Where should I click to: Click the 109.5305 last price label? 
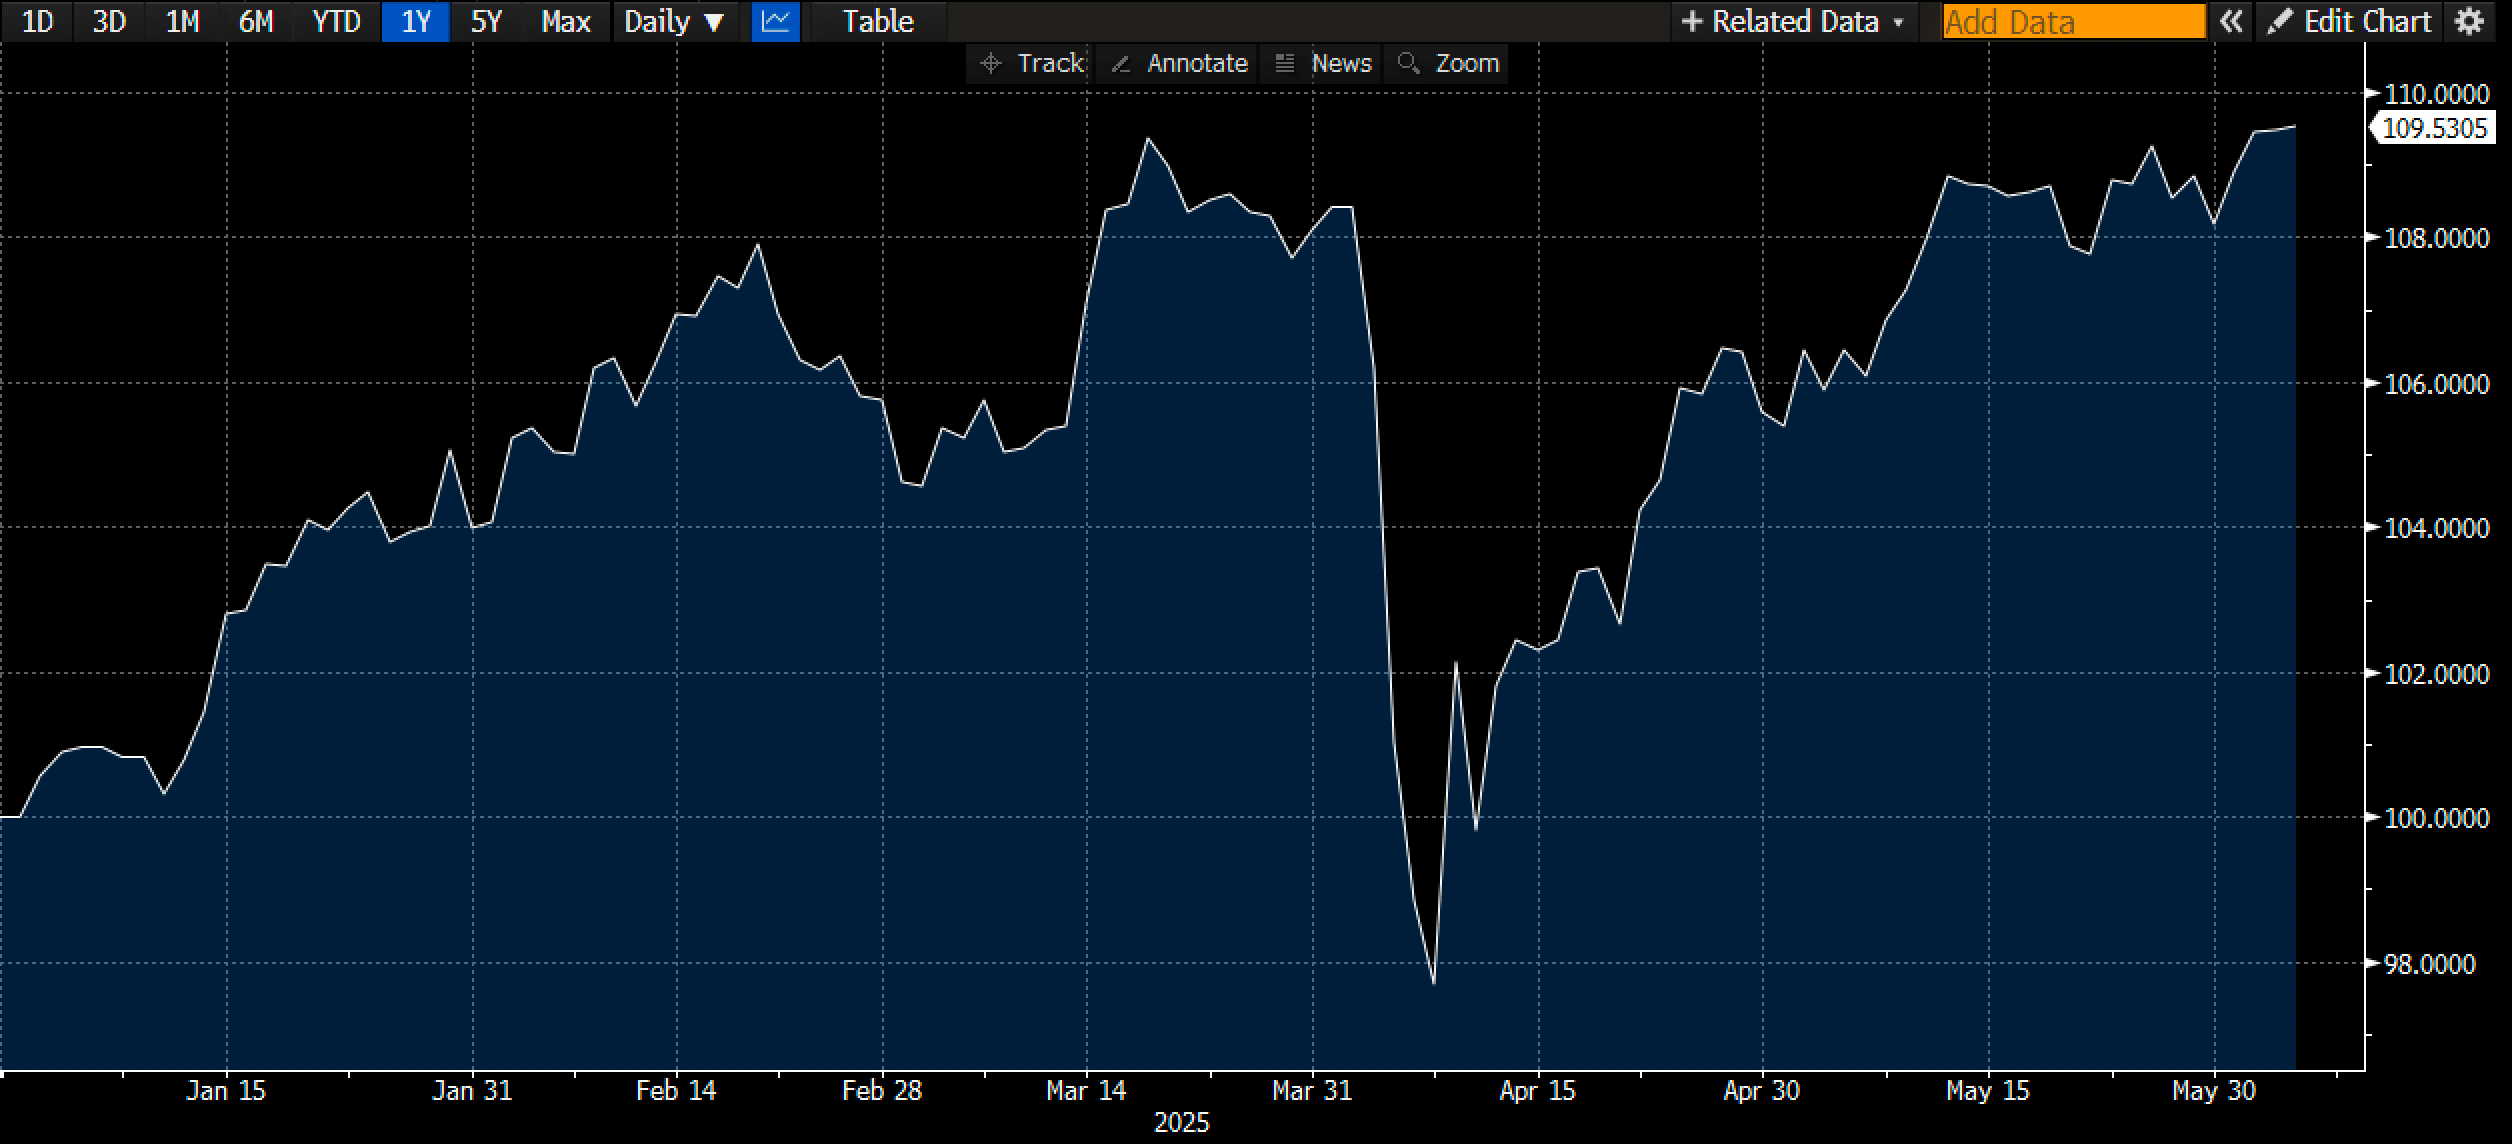(2434, 128)
